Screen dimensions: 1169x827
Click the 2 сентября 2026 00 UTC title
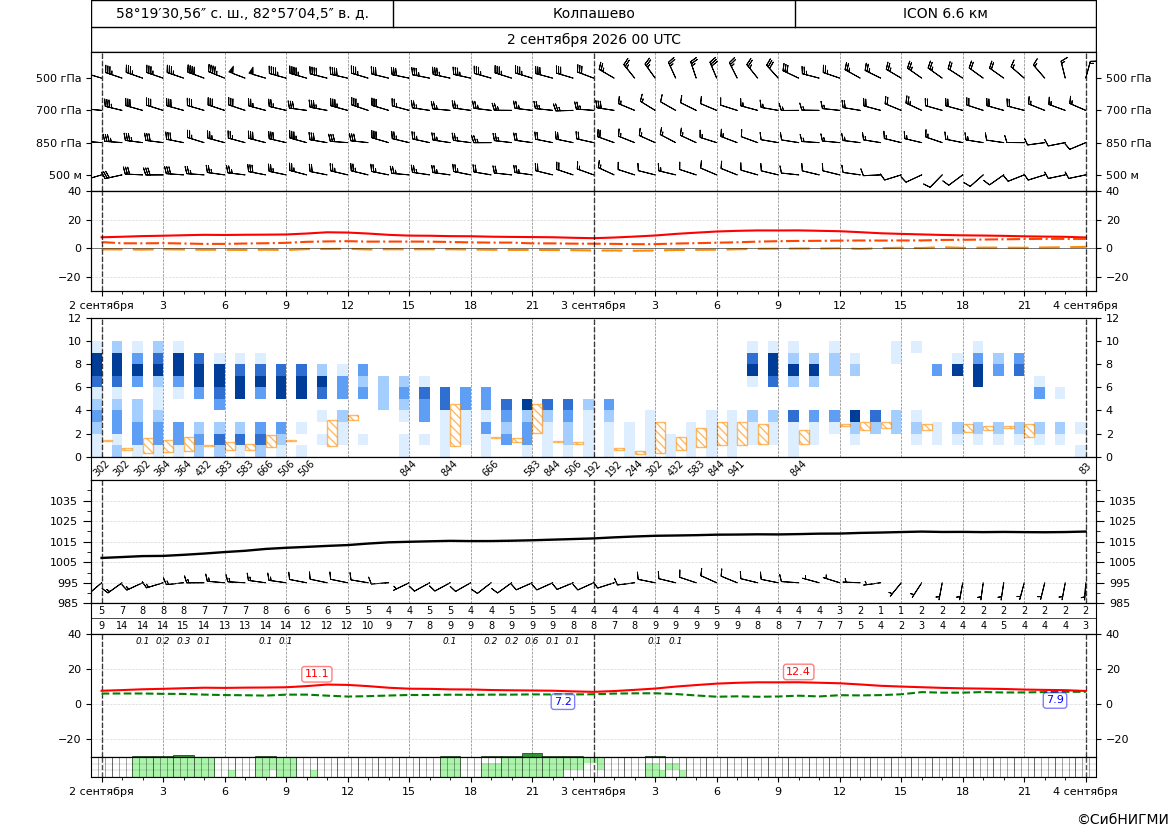click(x=593, y=40)
